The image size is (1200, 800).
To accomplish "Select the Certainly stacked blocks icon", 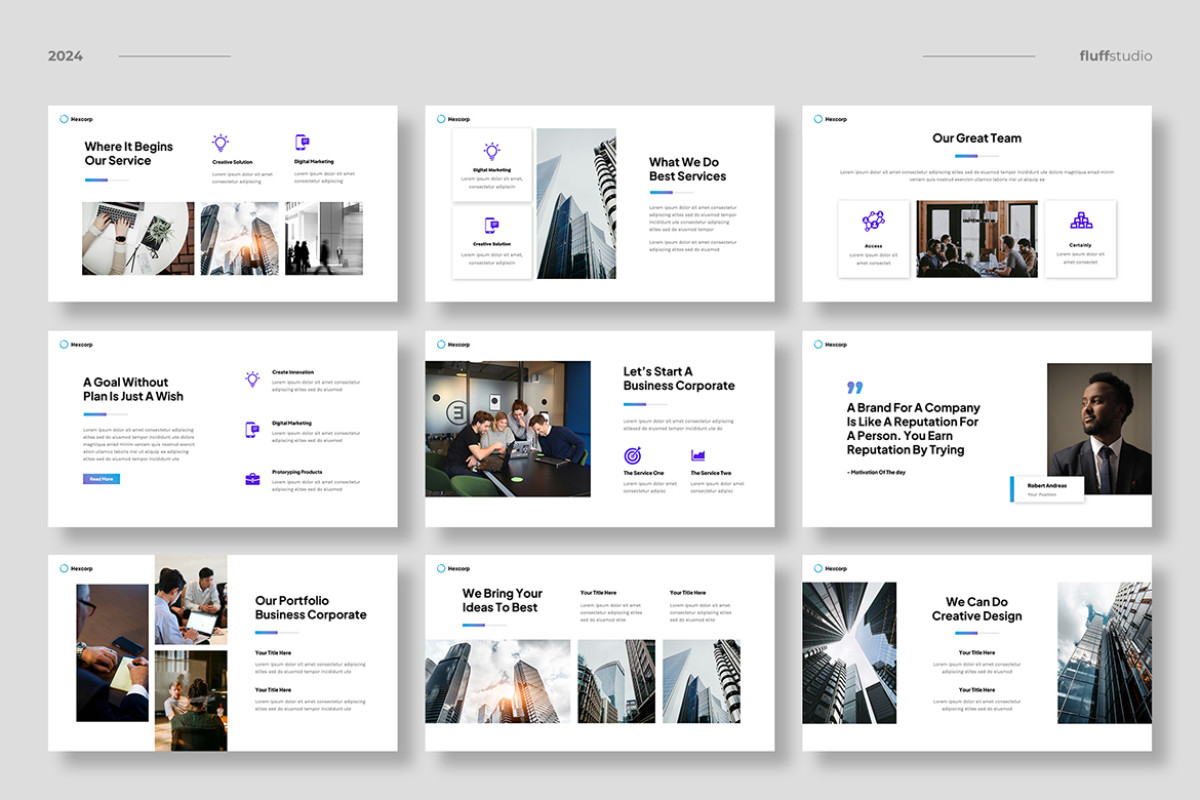I will click(1080, 221).
